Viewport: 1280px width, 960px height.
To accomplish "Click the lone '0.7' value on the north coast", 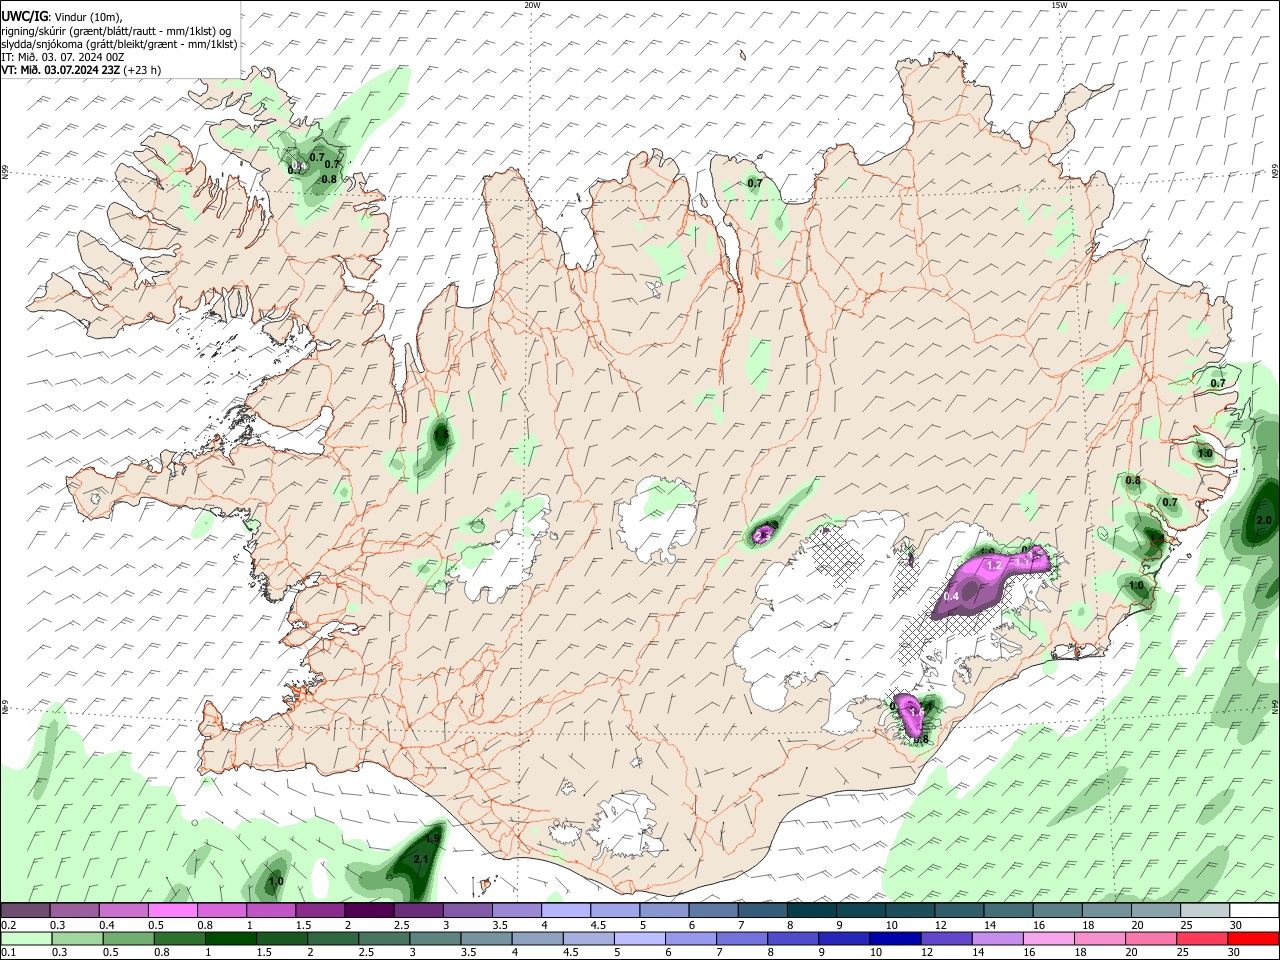I will tap(755, 183).
